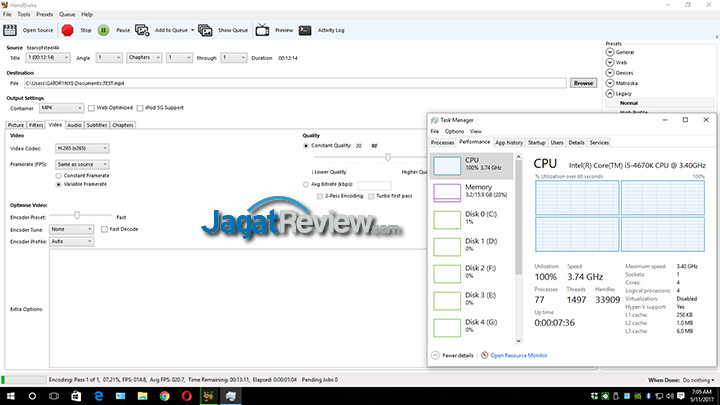
Task: Switch to the Picture tab
Action: coord(16,125)
